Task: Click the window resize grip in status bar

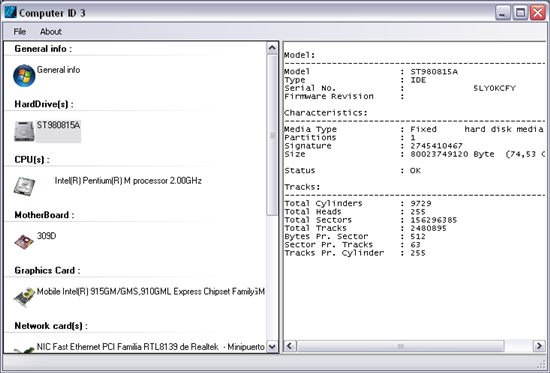Action: click(x=542, y=365)
